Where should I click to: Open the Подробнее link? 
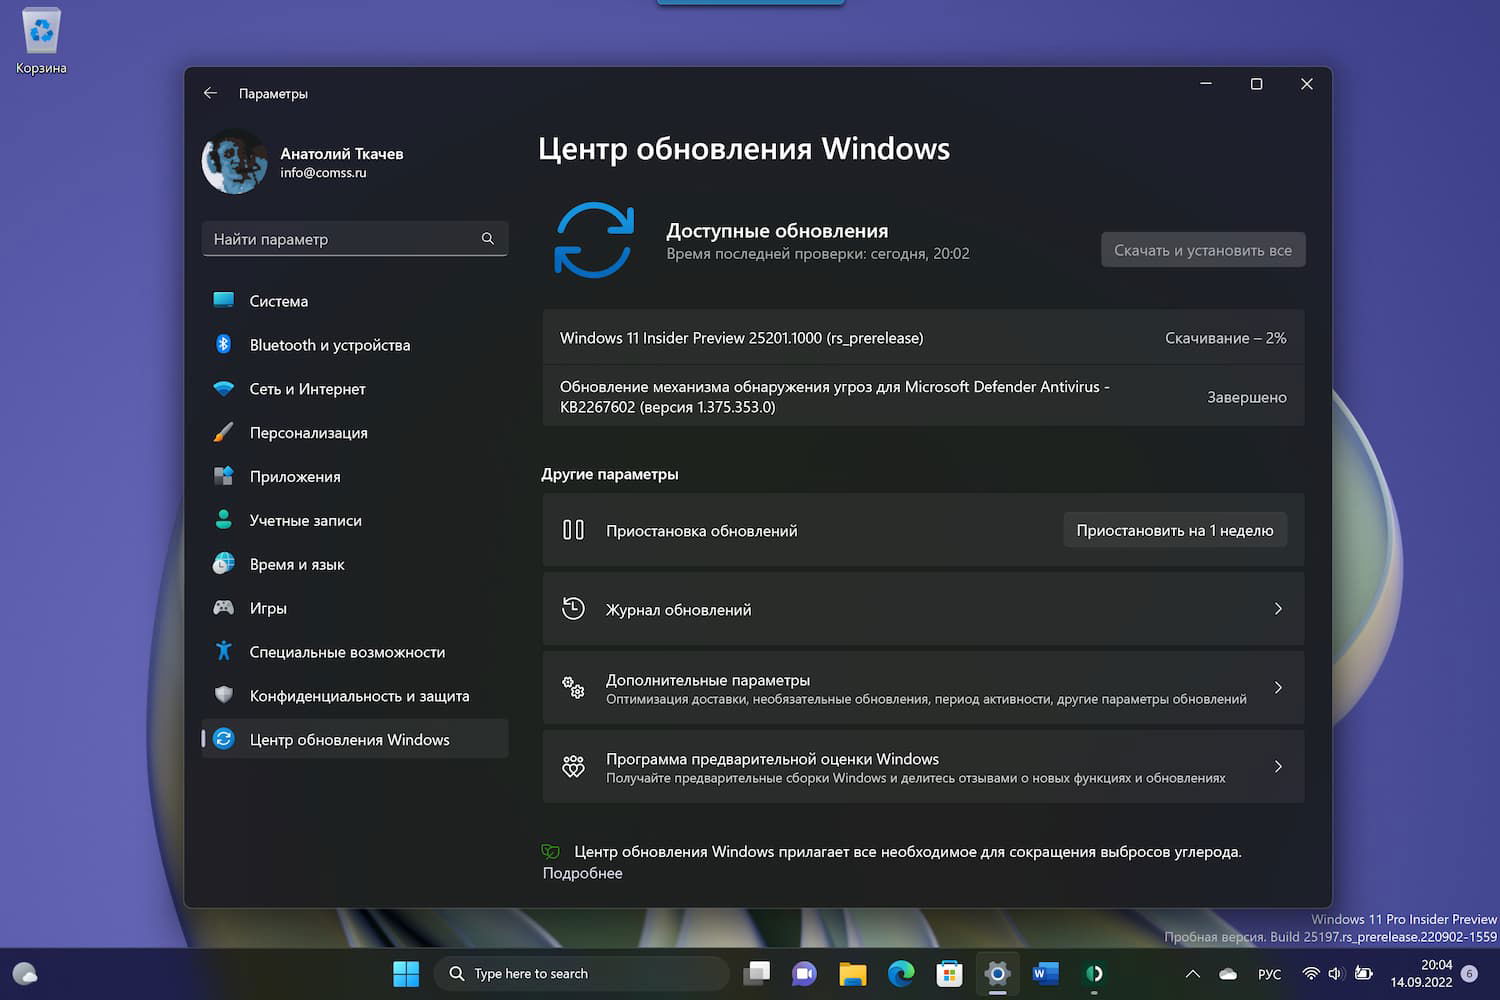(582, 873)
